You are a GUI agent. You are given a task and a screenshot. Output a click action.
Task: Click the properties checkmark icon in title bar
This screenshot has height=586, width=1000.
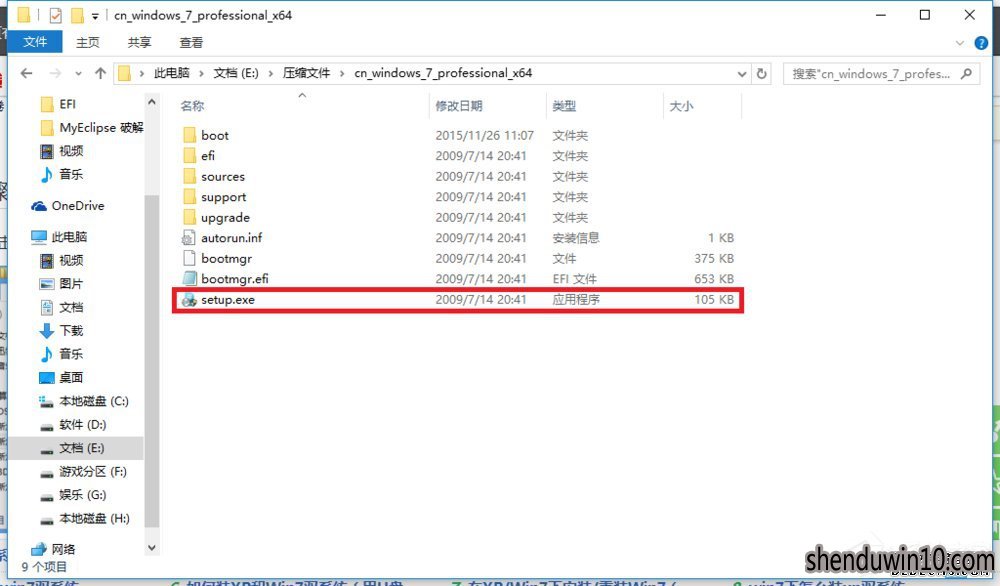click(x=55, y=15)
